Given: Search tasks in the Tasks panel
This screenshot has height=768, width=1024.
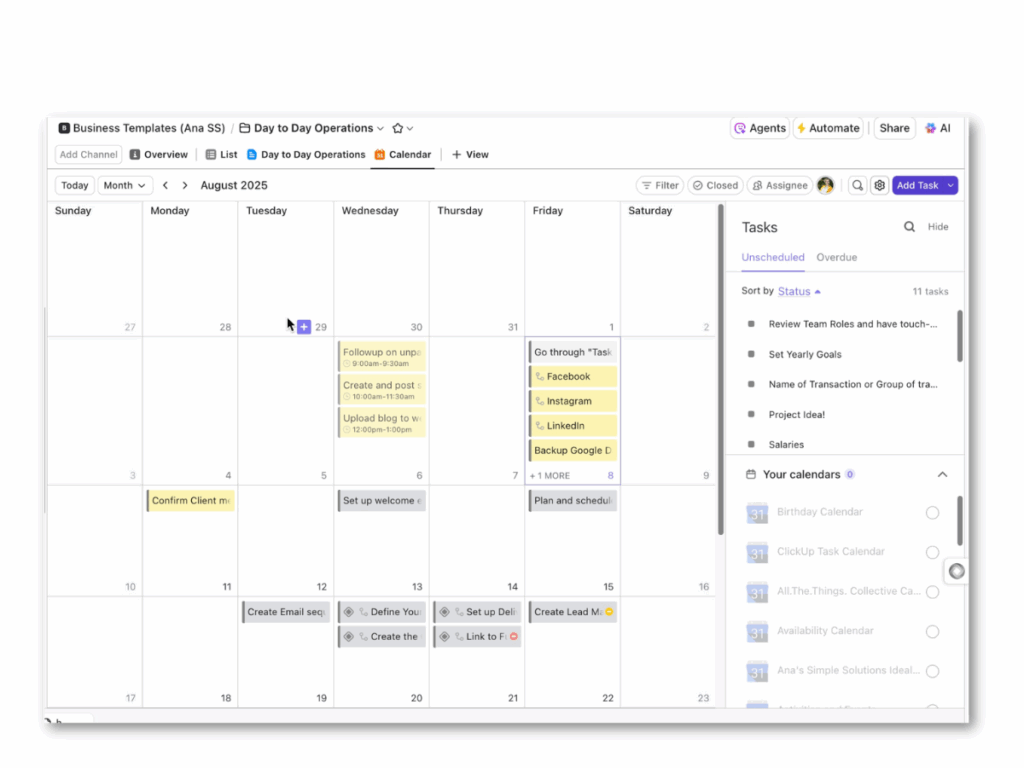Looking at the screenshot, I should tap(909, 227).
